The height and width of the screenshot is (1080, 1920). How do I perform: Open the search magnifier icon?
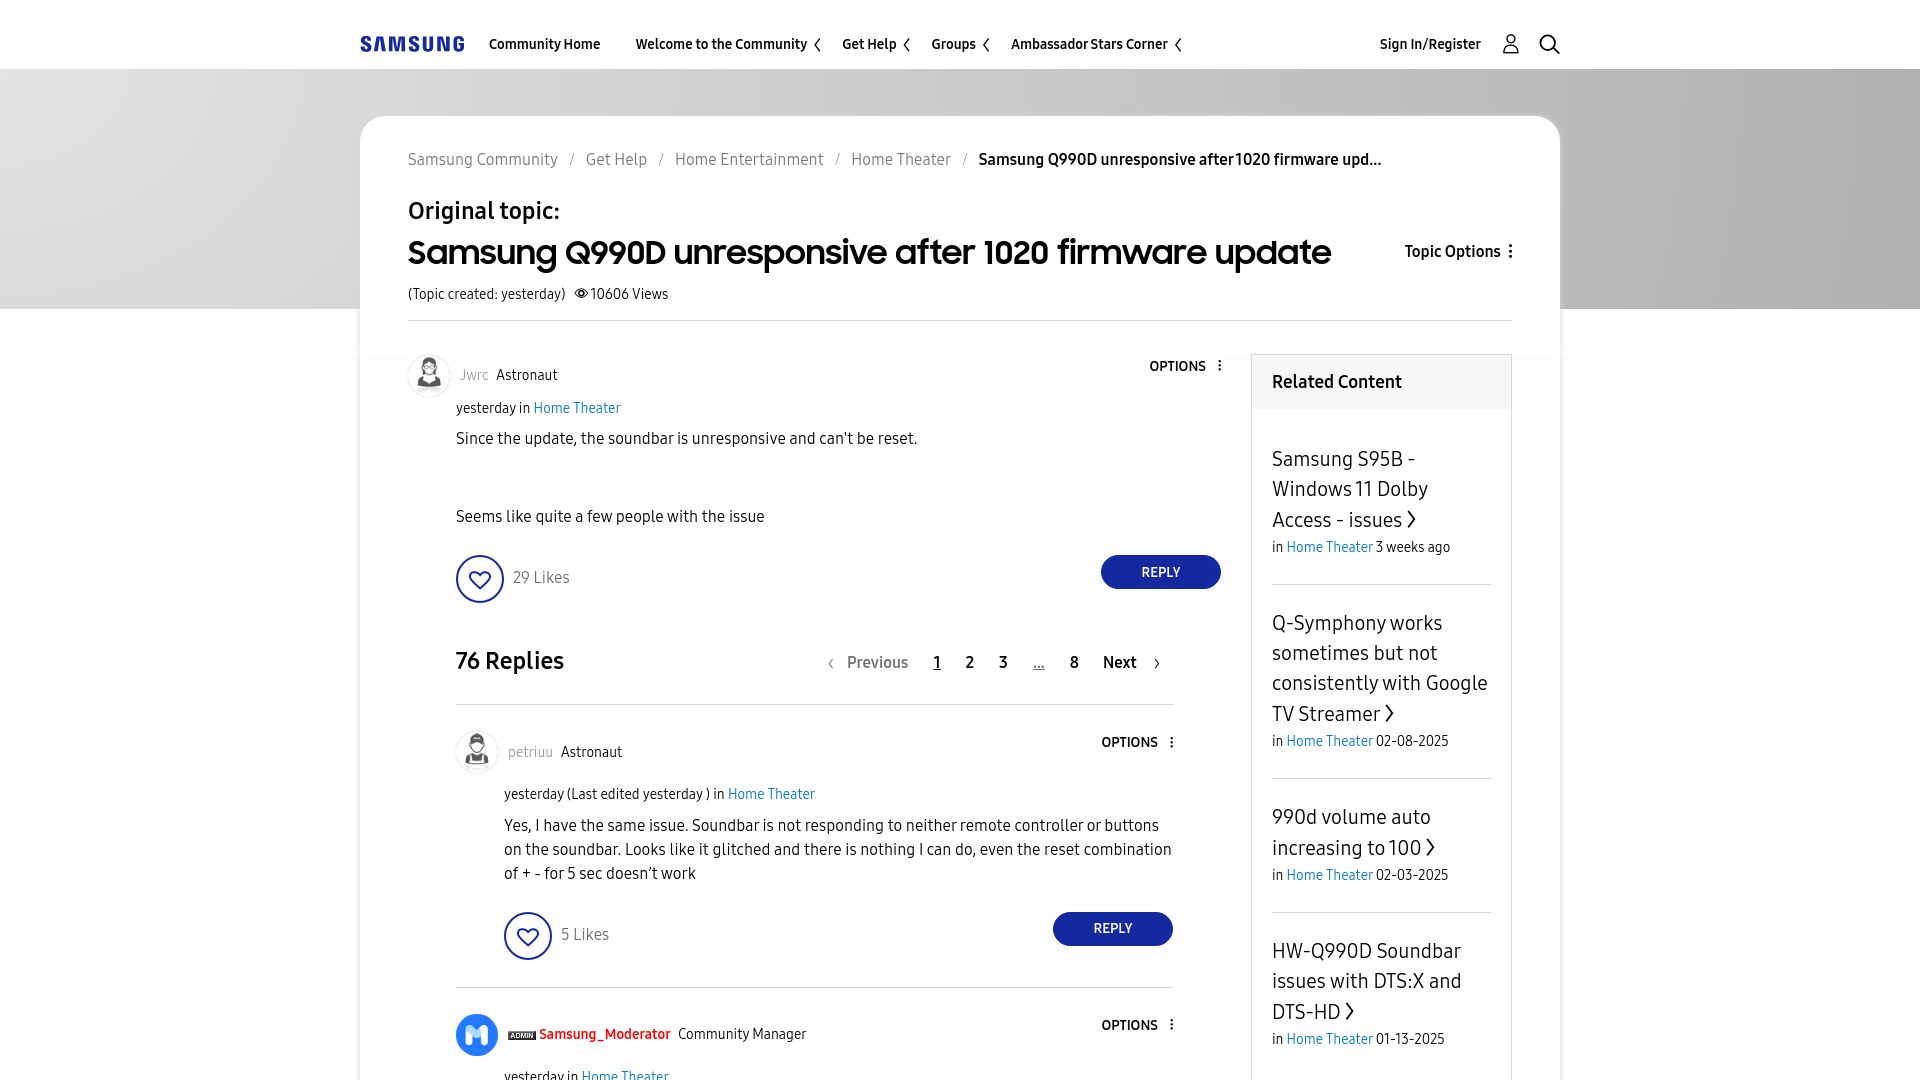click(x=1549, y=44)
